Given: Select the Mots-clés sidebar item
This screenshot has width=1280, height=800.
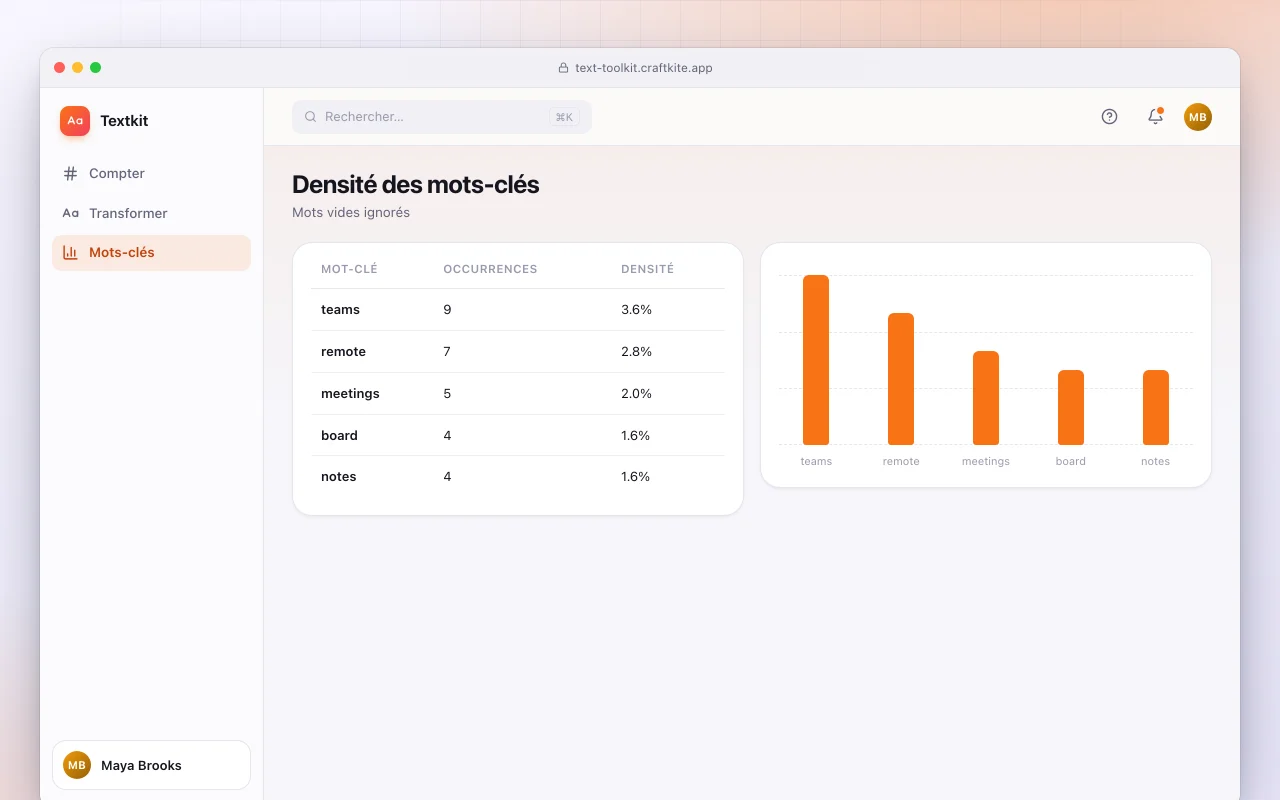Looking at the screenshot, I should tap(151, 253).
